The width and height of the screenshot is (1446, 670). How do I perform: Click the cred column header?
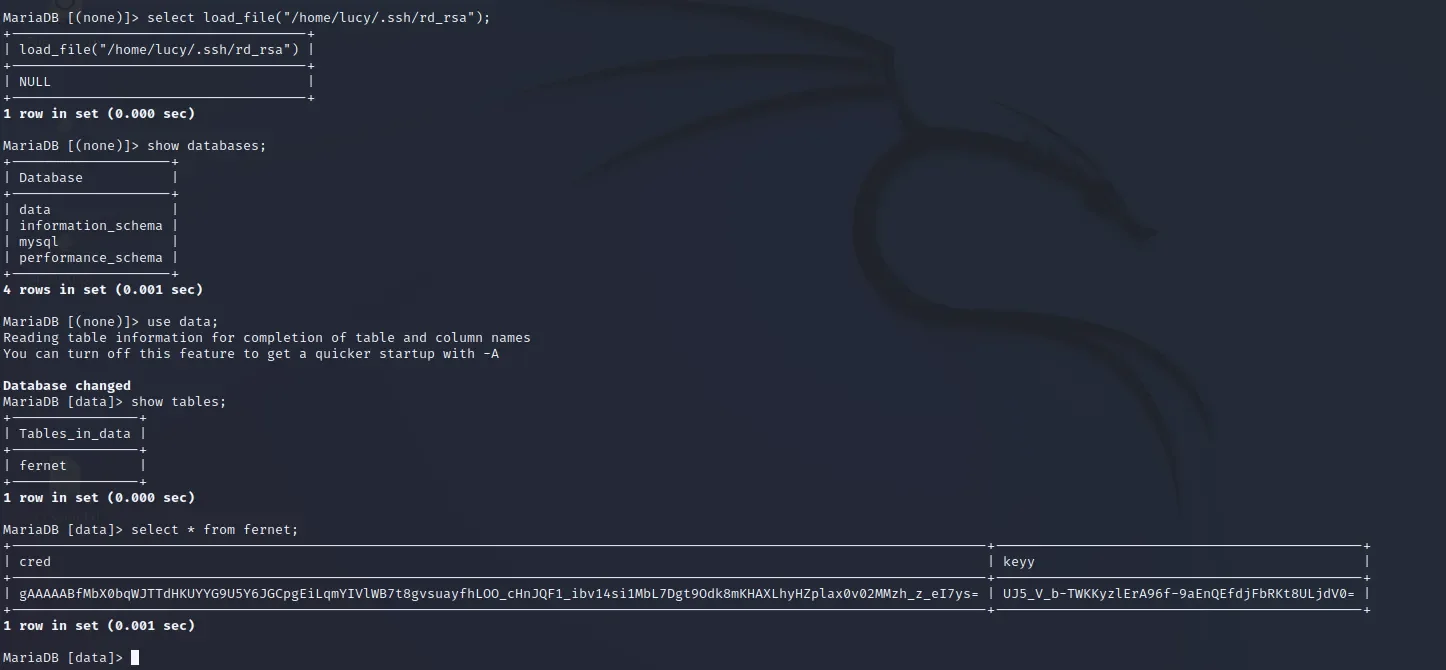[x=35, y=561]
